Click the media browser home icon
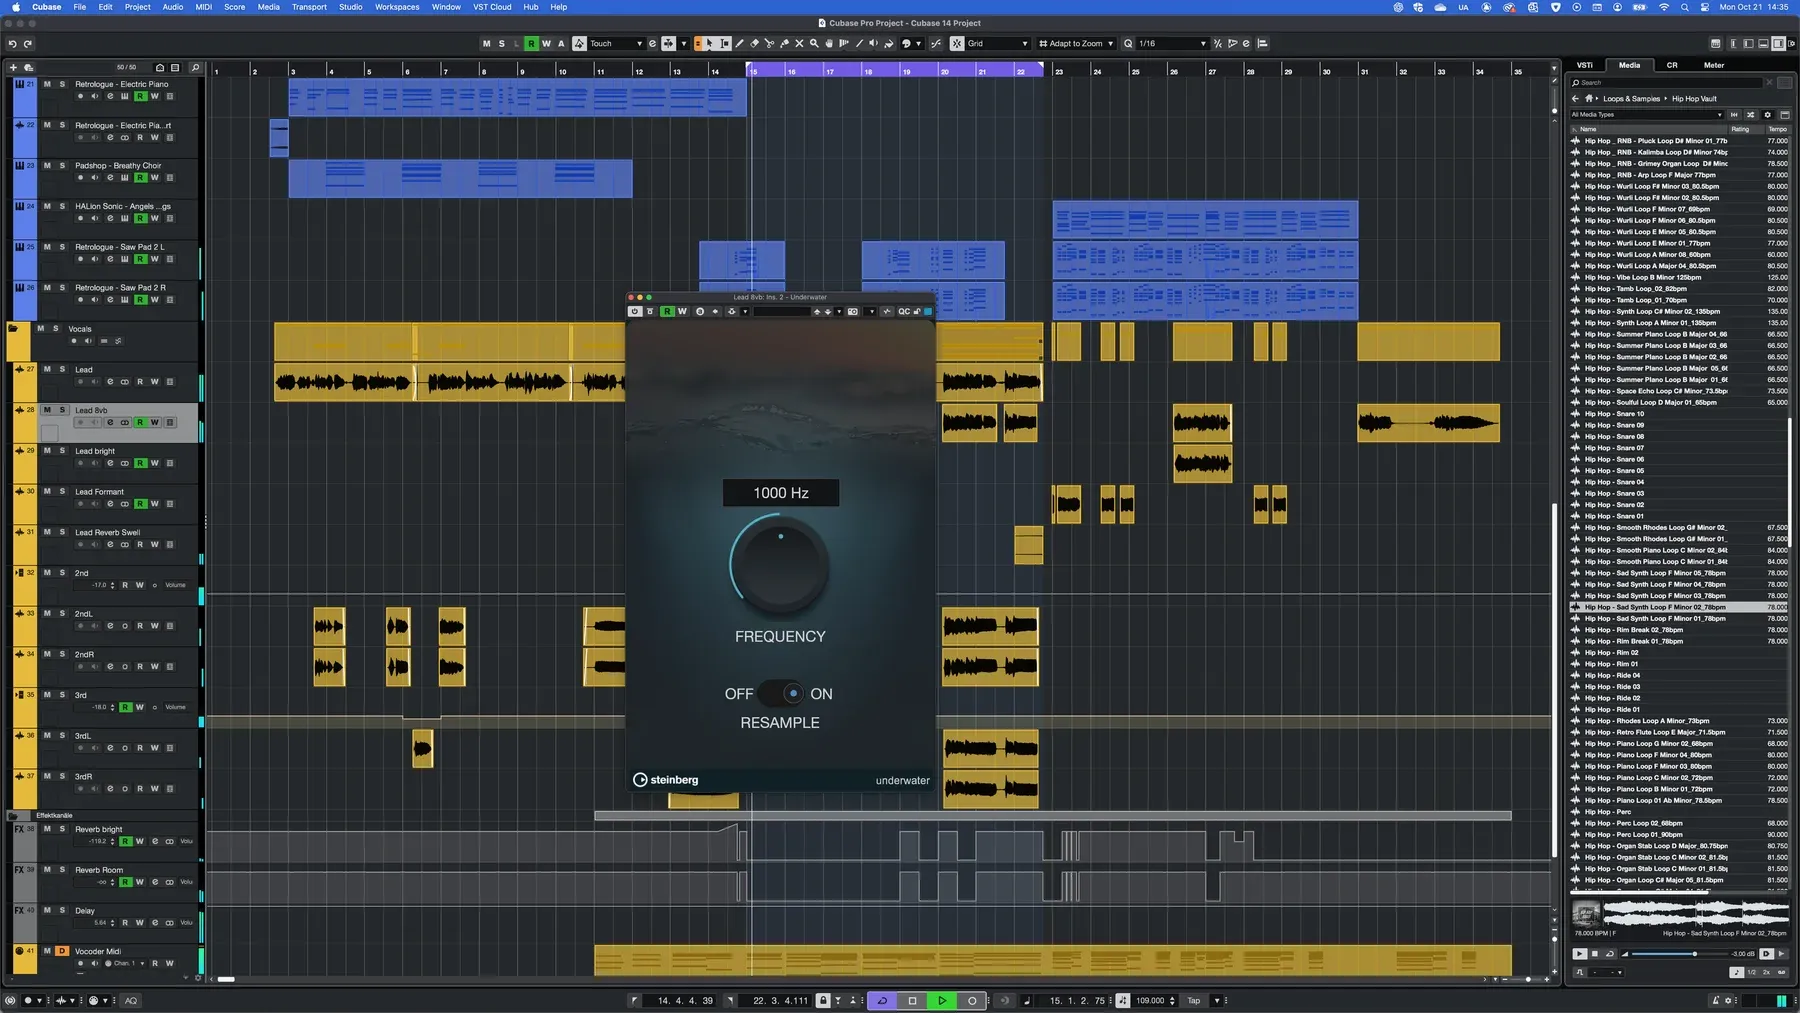Viewport: 1800px width, 1013px height. [1589, 98]
